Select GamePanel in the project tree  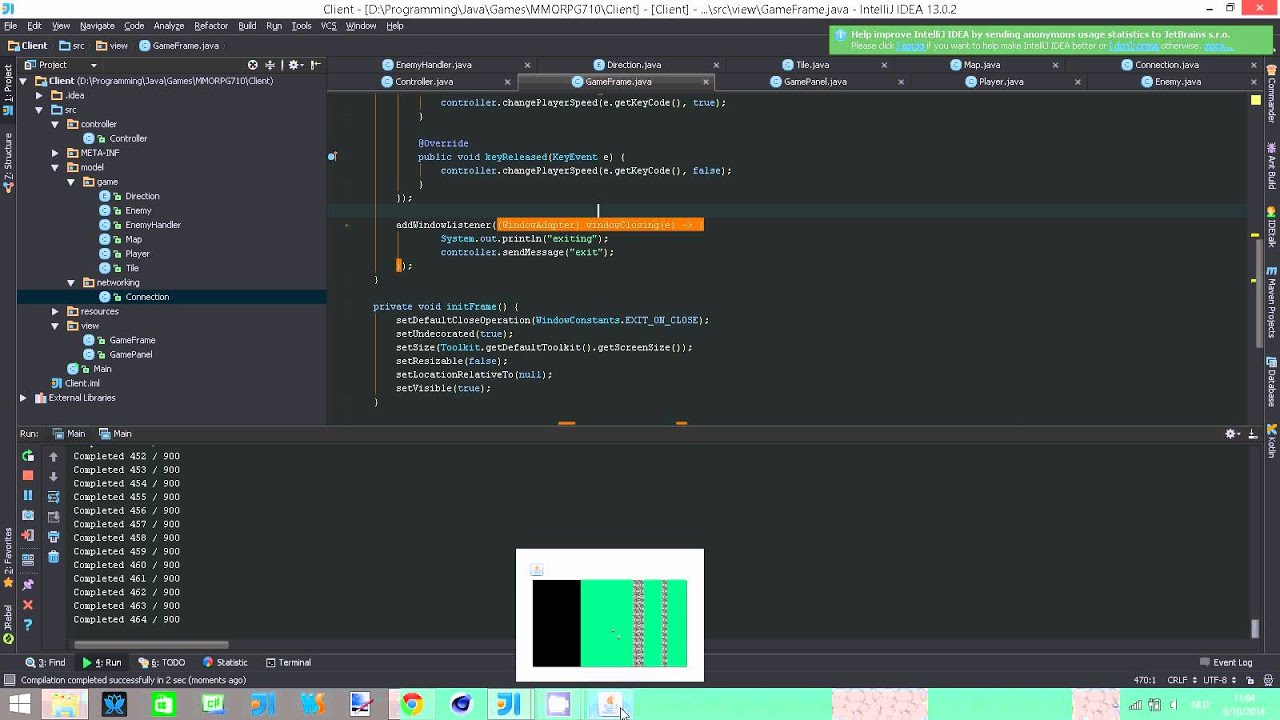130,355
